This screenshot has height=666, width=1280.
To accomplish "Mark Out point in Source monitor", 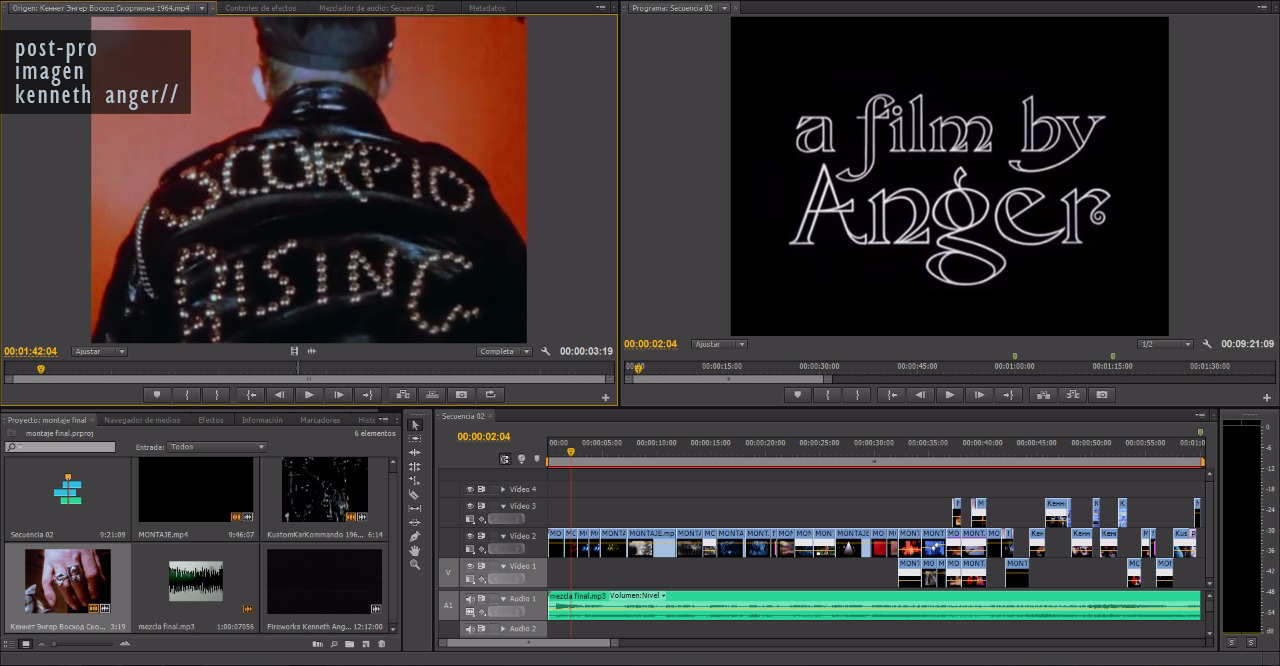I will (x=217, y=395).
